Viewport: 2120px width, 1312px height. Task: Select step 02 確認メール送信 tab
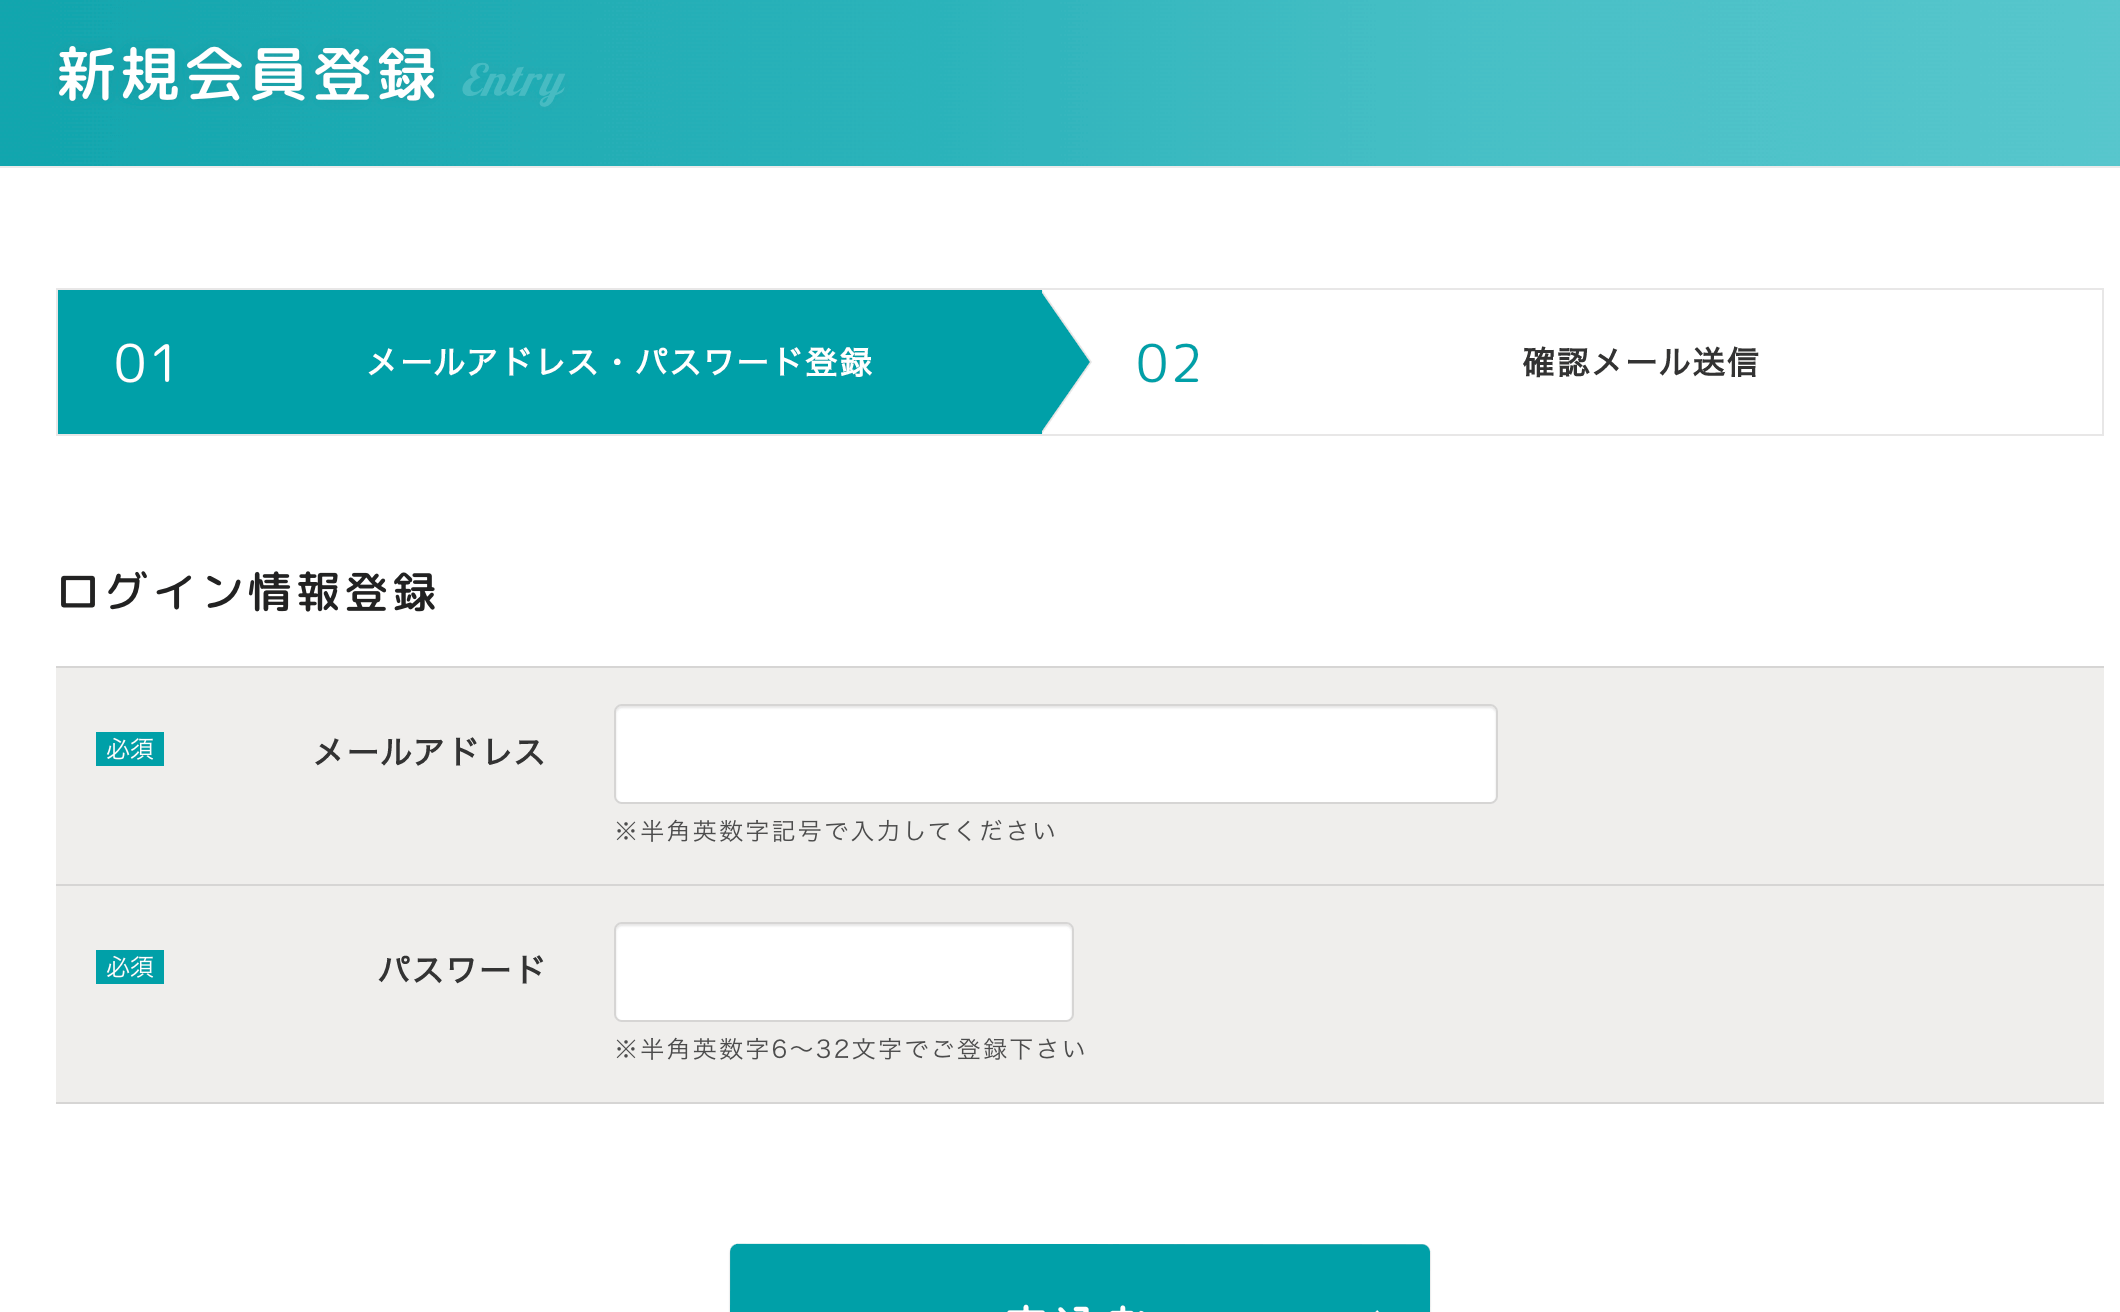coord(1640,362)
